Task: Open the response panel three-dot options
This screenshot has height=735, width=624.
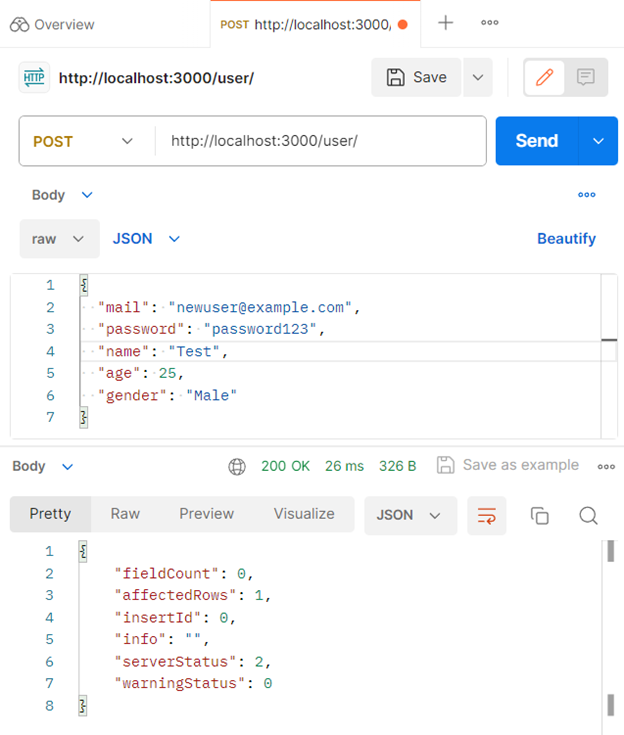Action: coord(606,466)
